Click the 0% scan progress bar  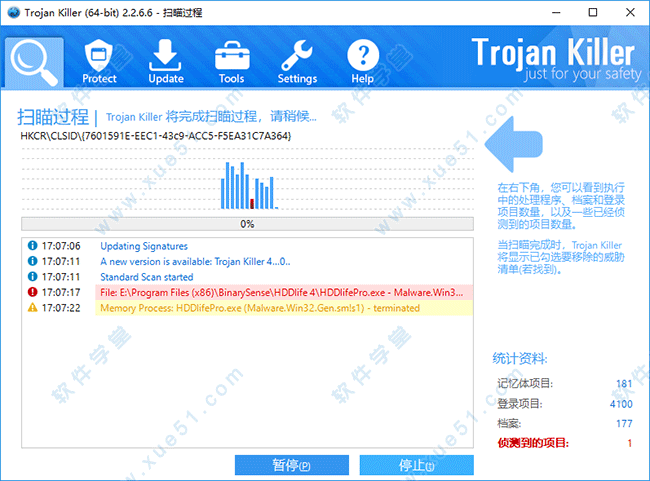[x=247, y=224]
